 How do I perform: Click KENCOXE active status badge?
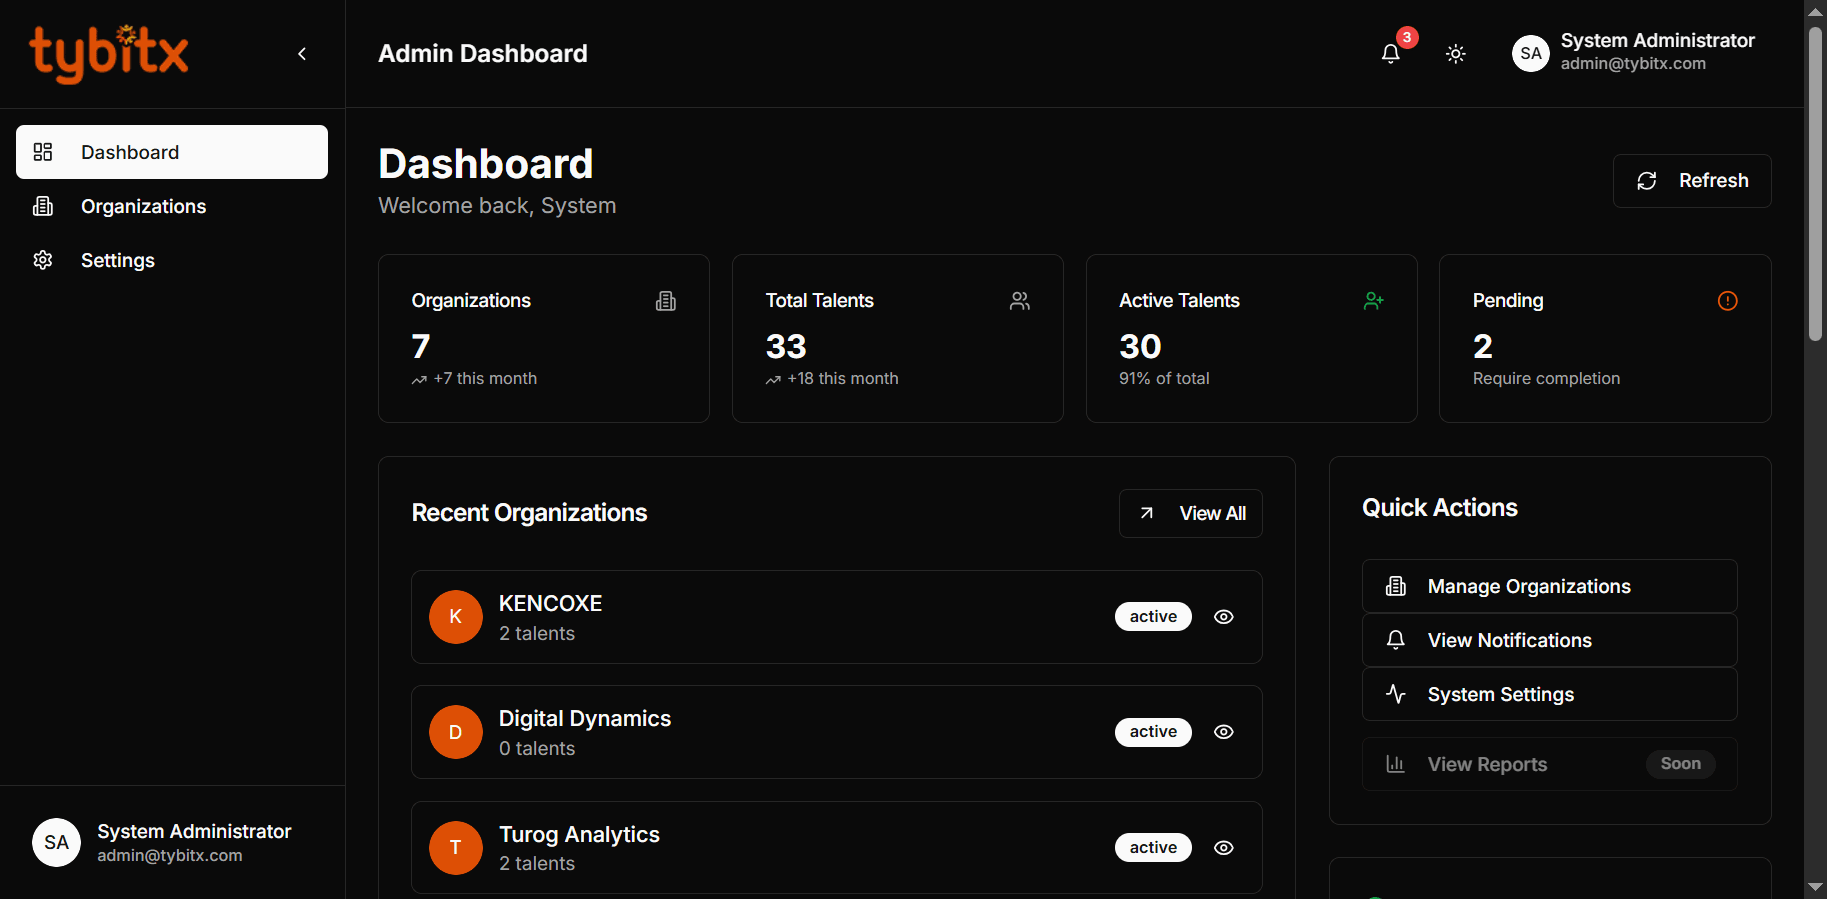1153,617
